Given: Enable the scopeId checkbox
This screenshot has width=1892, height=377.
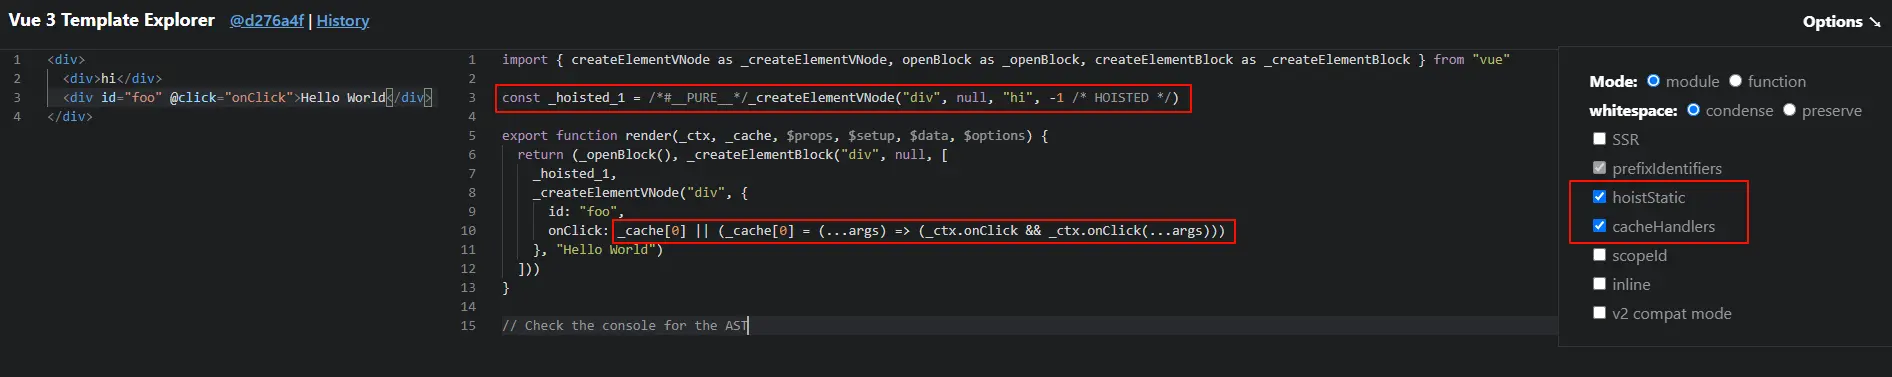Looking at the screenshot, I should [x=1599, y=255].
